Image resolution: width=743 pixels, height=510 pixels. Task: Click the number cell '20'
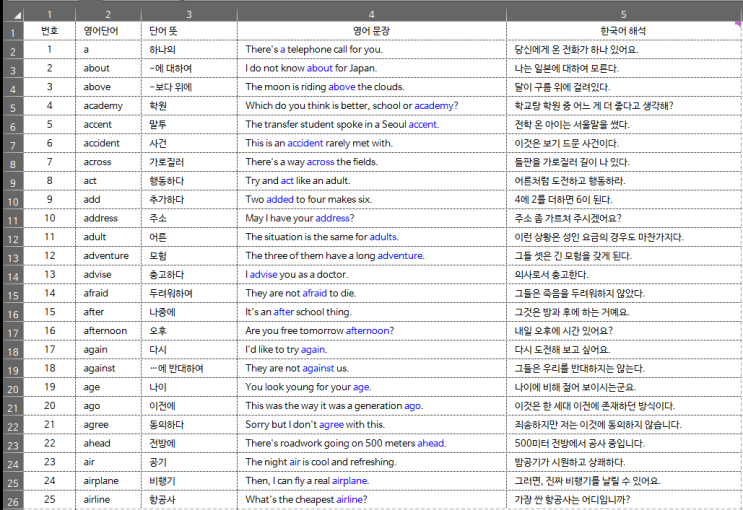pos(49,406)
